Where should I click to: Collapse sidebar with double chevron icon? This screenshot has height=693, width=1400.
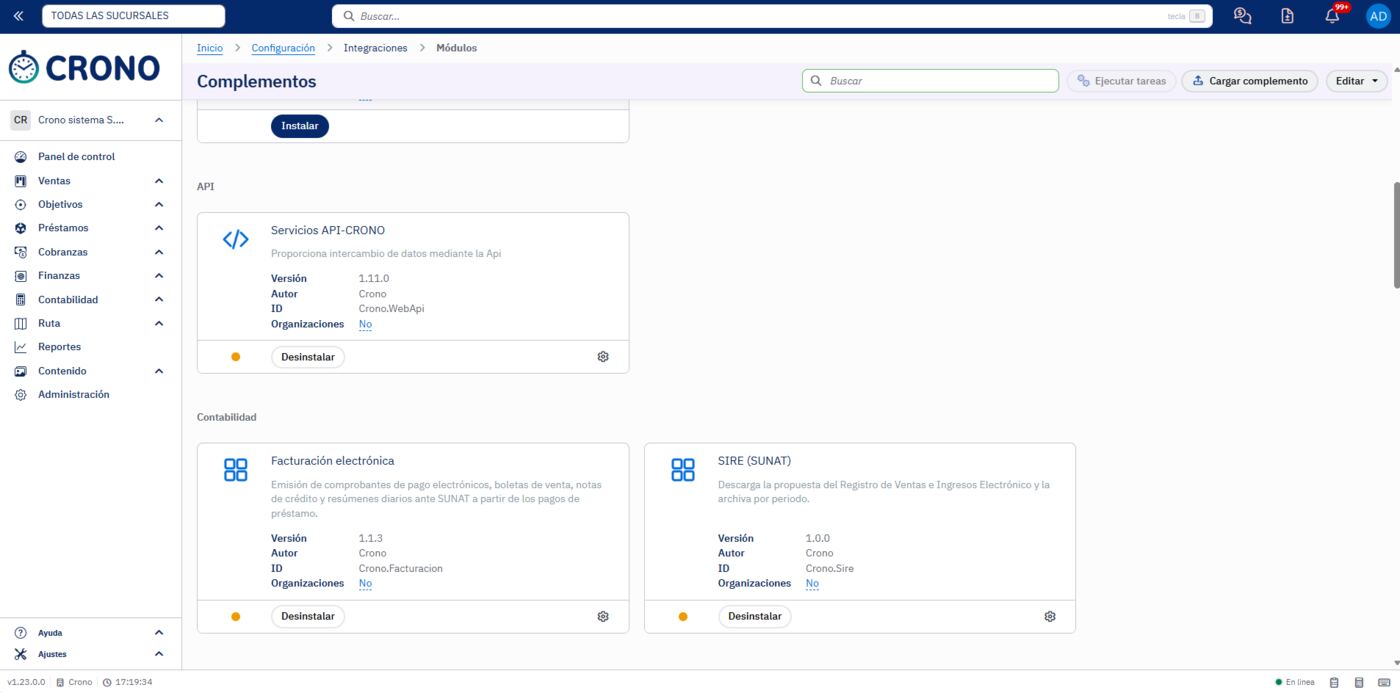[18, 16]
